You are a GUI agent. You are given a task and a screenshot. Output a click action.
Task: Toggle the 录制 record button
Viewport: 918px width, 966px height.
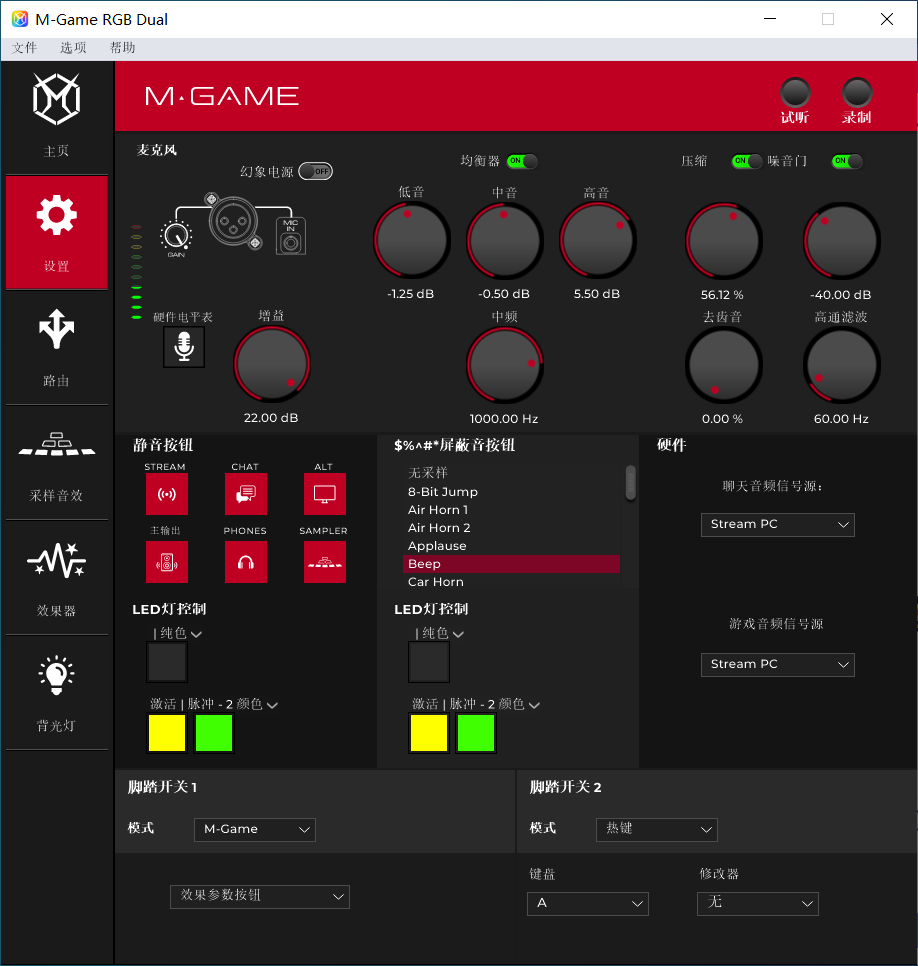[x=856, y=93]
